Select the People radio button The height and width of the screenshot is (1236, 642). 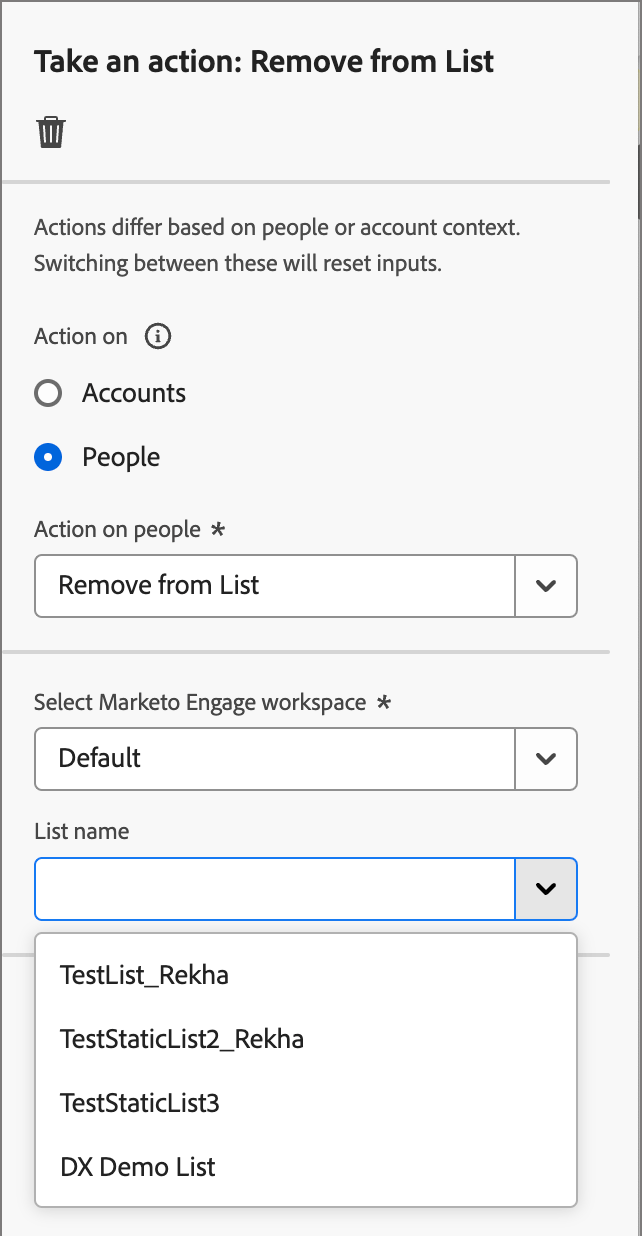[x=49, y=457]
